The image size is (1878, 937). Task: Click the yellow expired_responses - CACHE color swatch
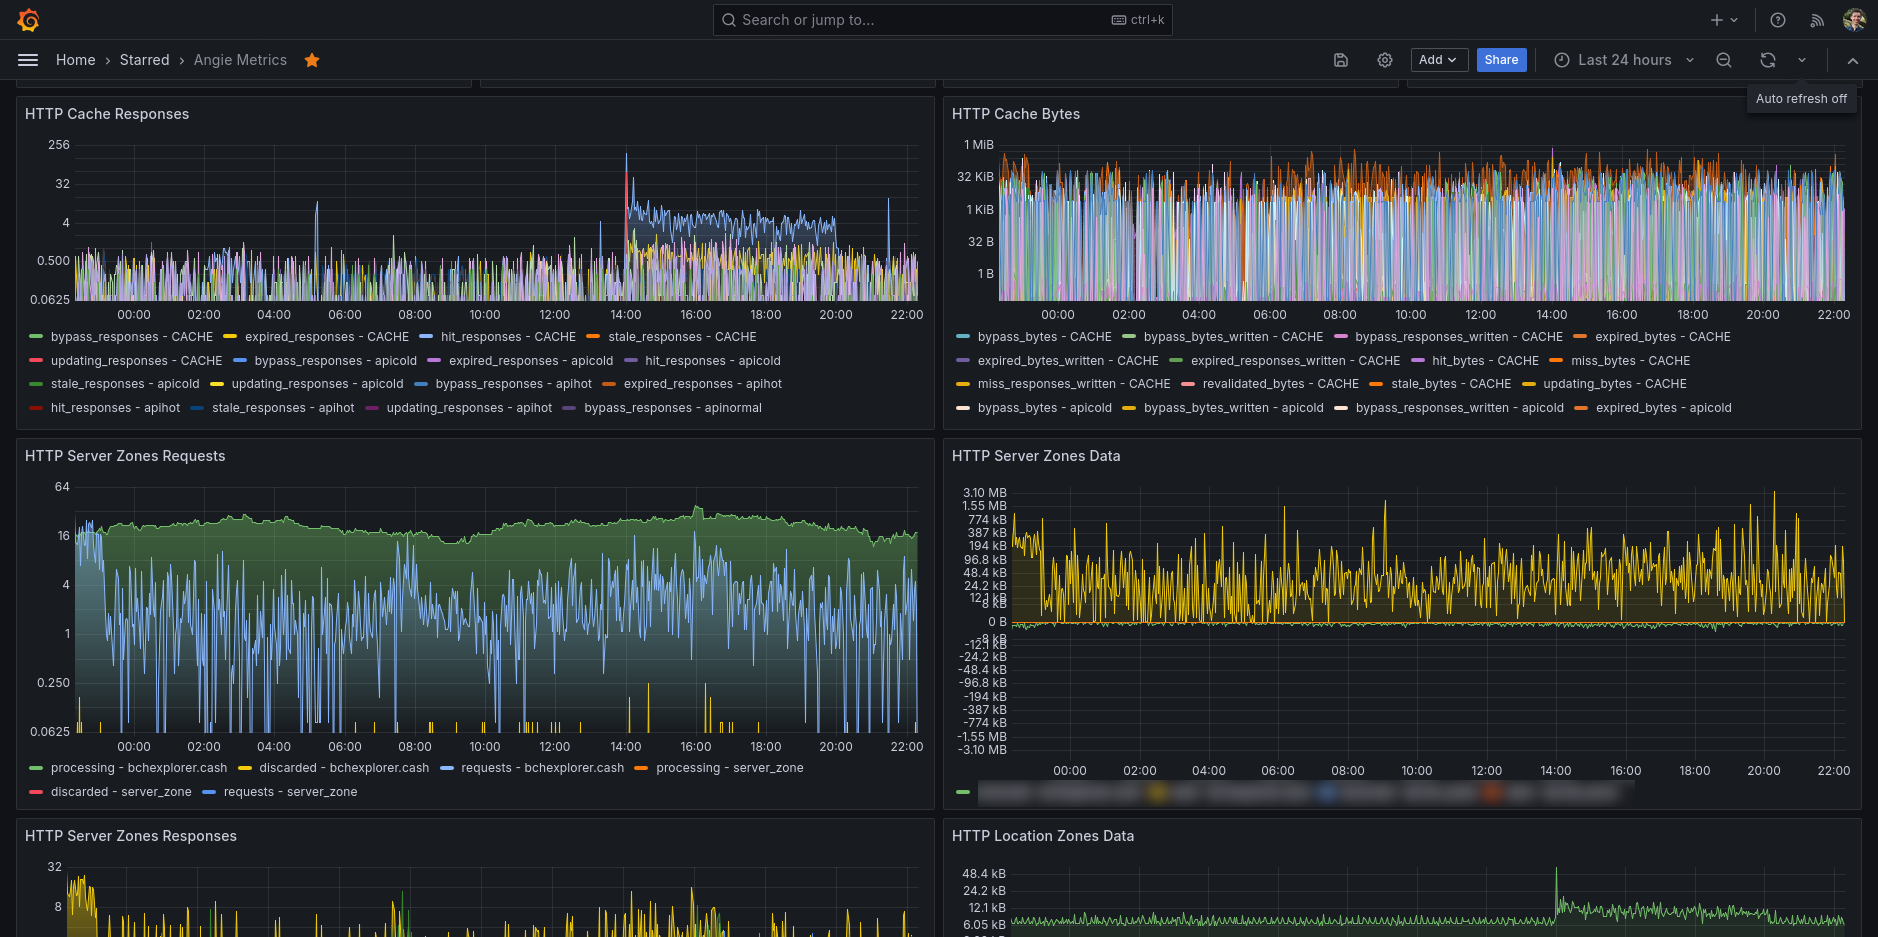230,337
